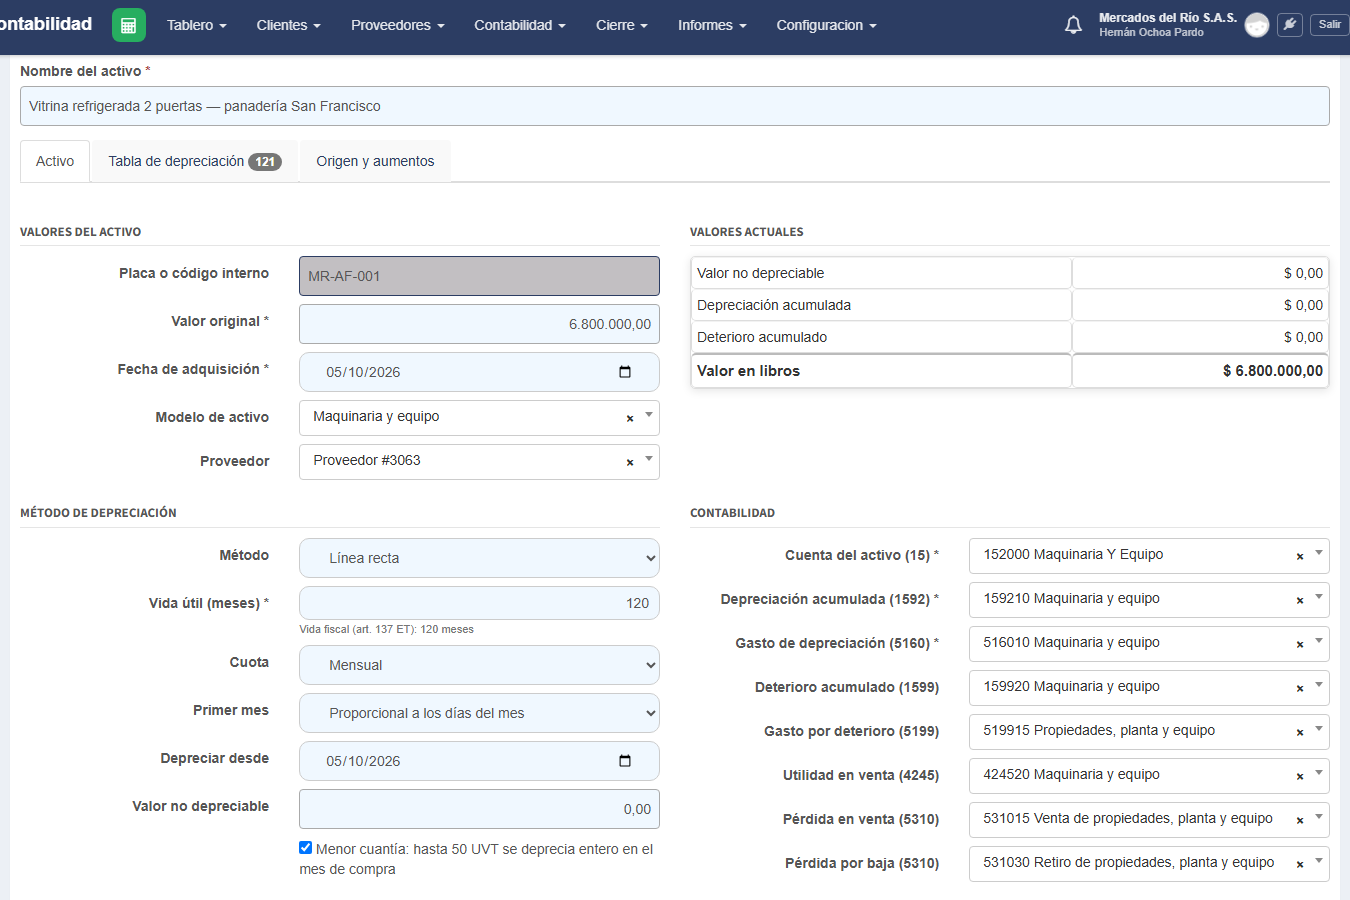Open the Informes menu
Viewport: 1350px width, 900px height.
(x=712, y=25)
